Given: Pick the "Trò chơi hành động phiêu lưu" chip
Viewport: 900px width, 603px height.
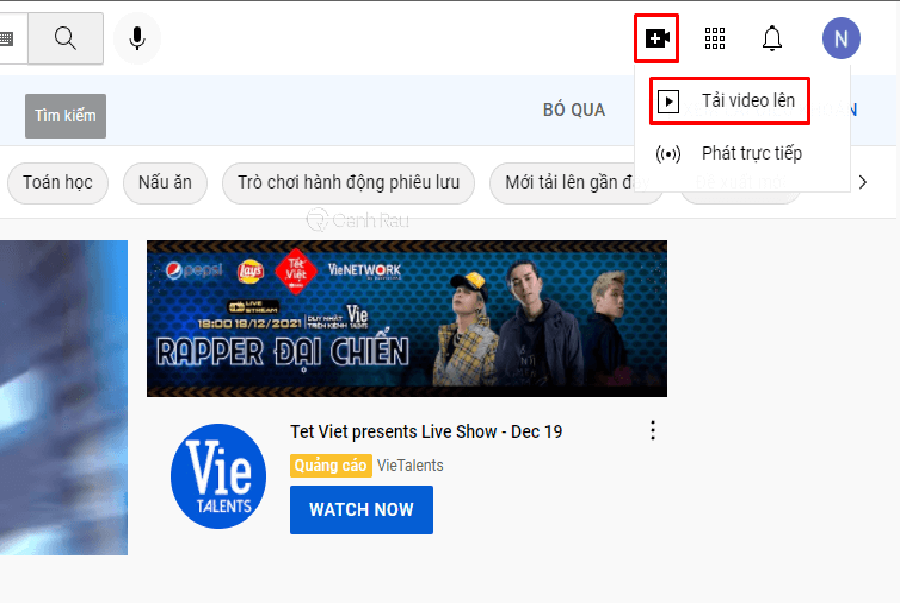Looking at the screenshot, I should point(348,183).
